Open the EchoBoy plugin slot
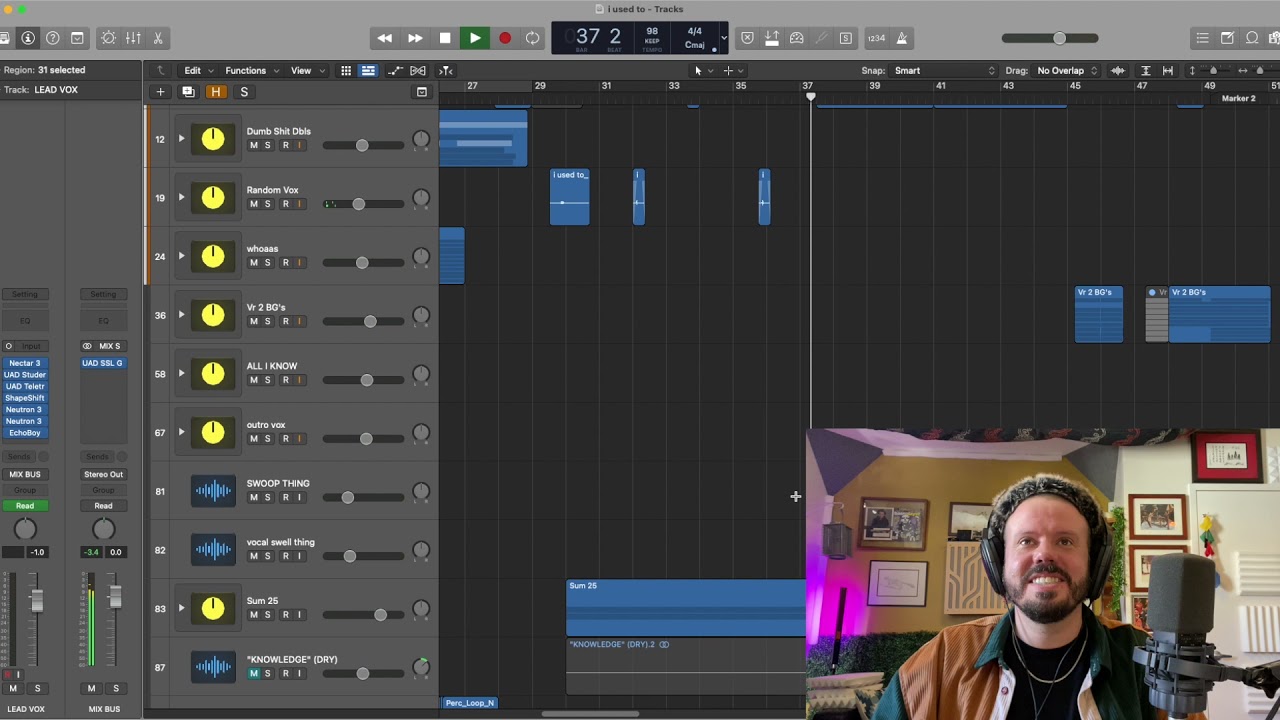 coord(25,433)
